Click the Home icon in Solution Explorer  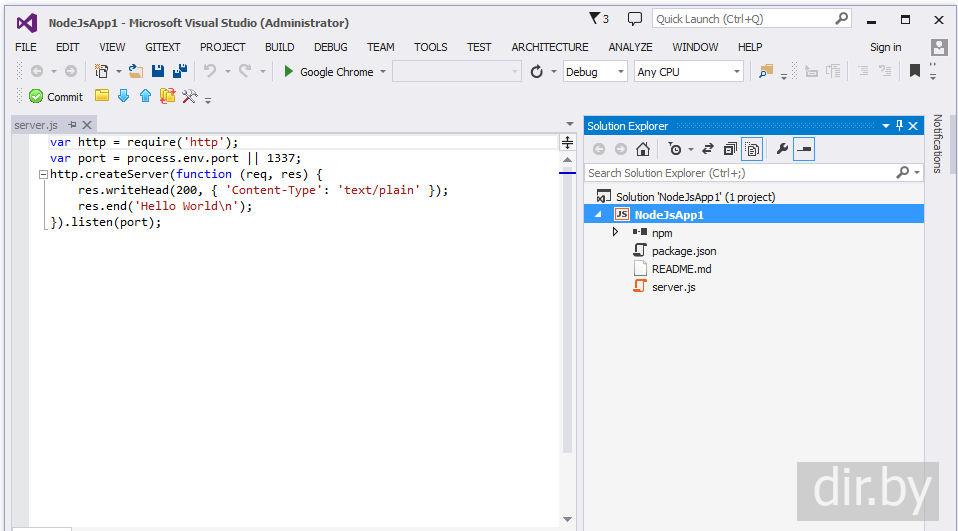tap(642, 149)
